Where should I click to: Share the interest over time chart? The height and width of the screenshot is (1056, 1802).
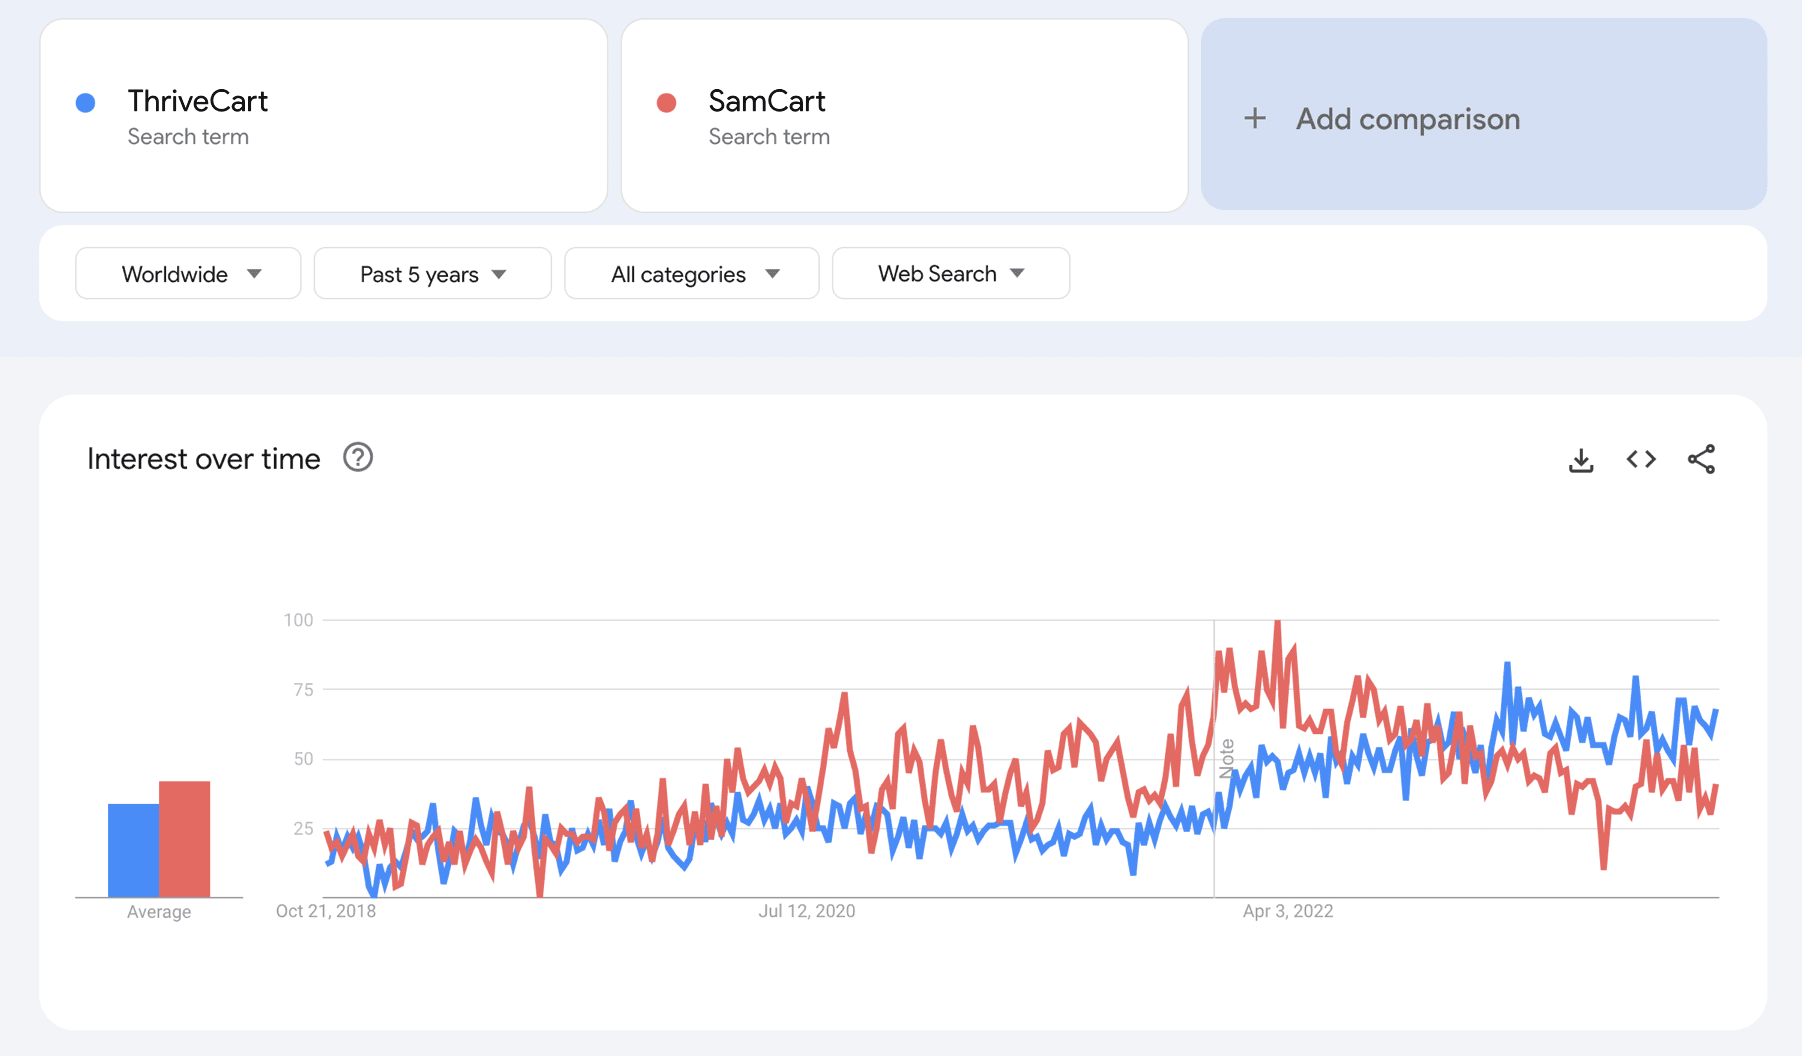pos(1701,459)
